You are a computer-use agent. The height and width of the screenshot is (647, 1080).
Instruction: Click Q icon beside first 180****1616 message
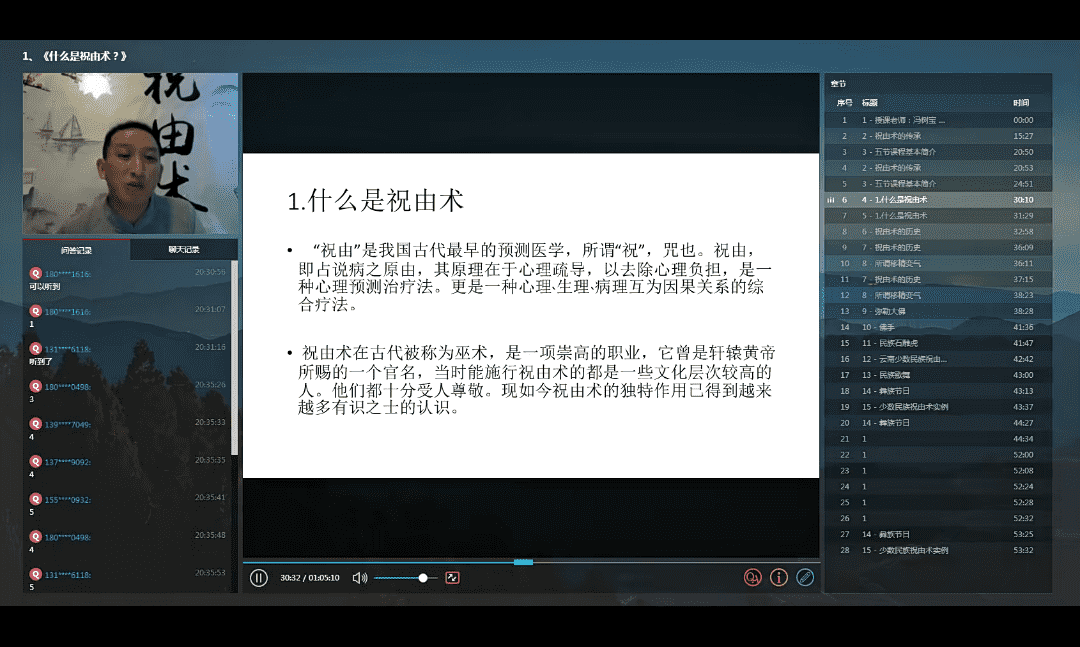[35, 273]
